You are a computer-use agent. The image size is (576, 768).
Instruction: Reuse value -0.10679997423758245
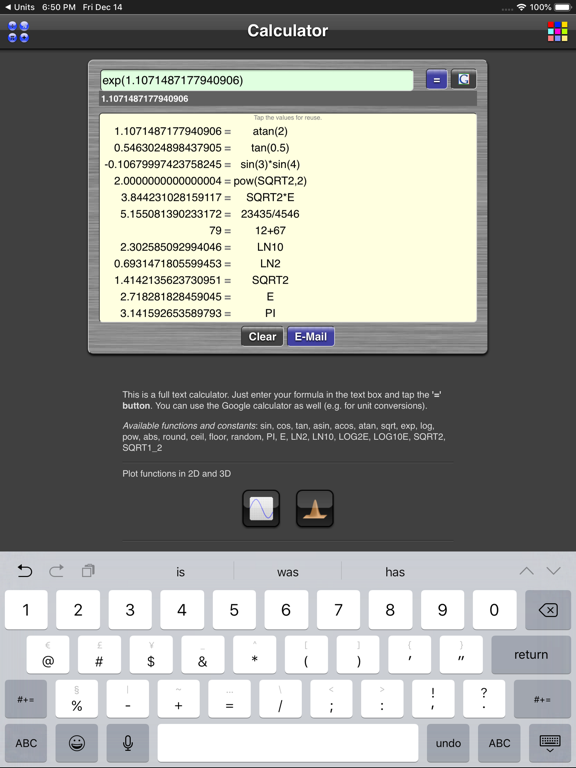pyautogui.click(x=163, y=165)
